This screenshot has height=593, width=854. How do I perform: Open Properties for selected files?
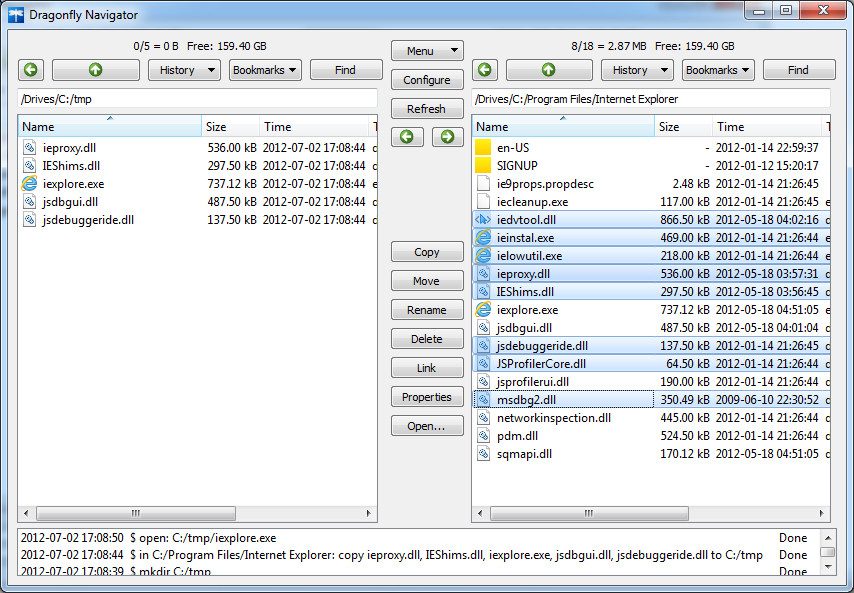(x=427, y=397)
